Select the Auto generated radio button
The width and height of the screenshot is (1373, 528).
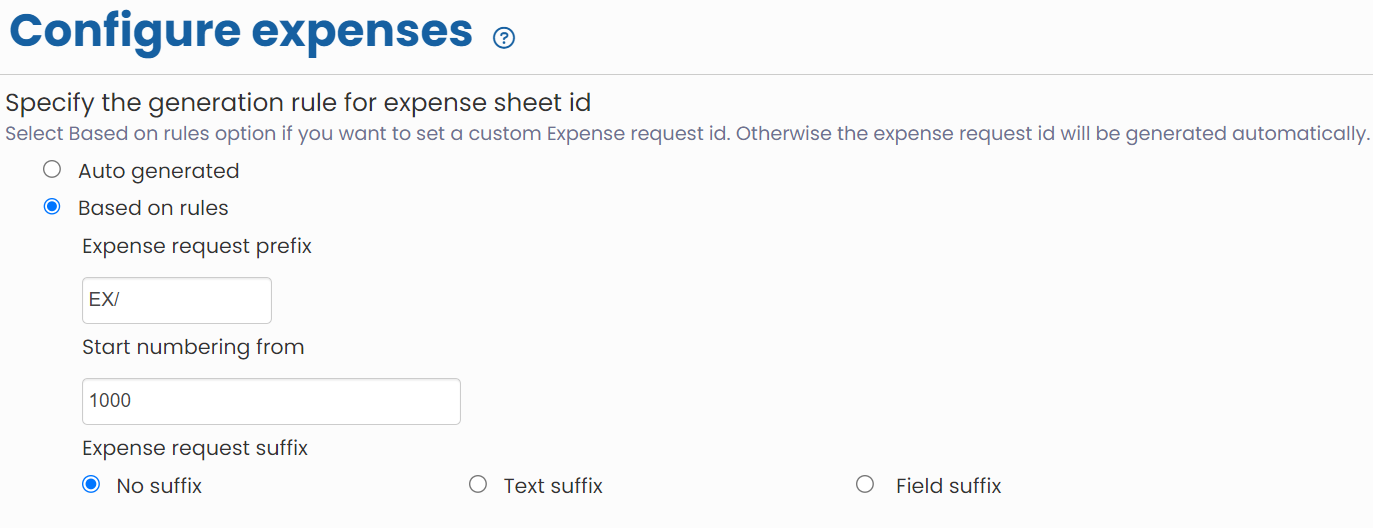pos(52,170)
